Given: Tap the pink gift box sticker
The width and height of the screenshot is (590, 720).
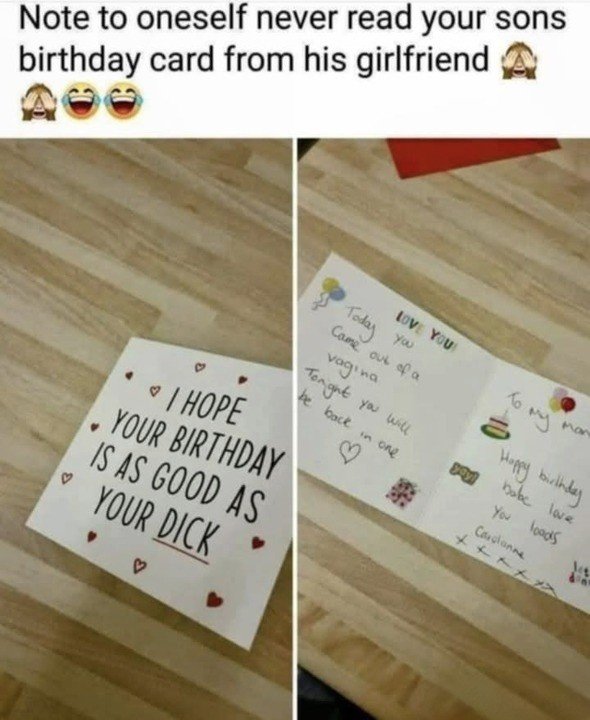Looking at the screenshot, I should coord(403,492).
